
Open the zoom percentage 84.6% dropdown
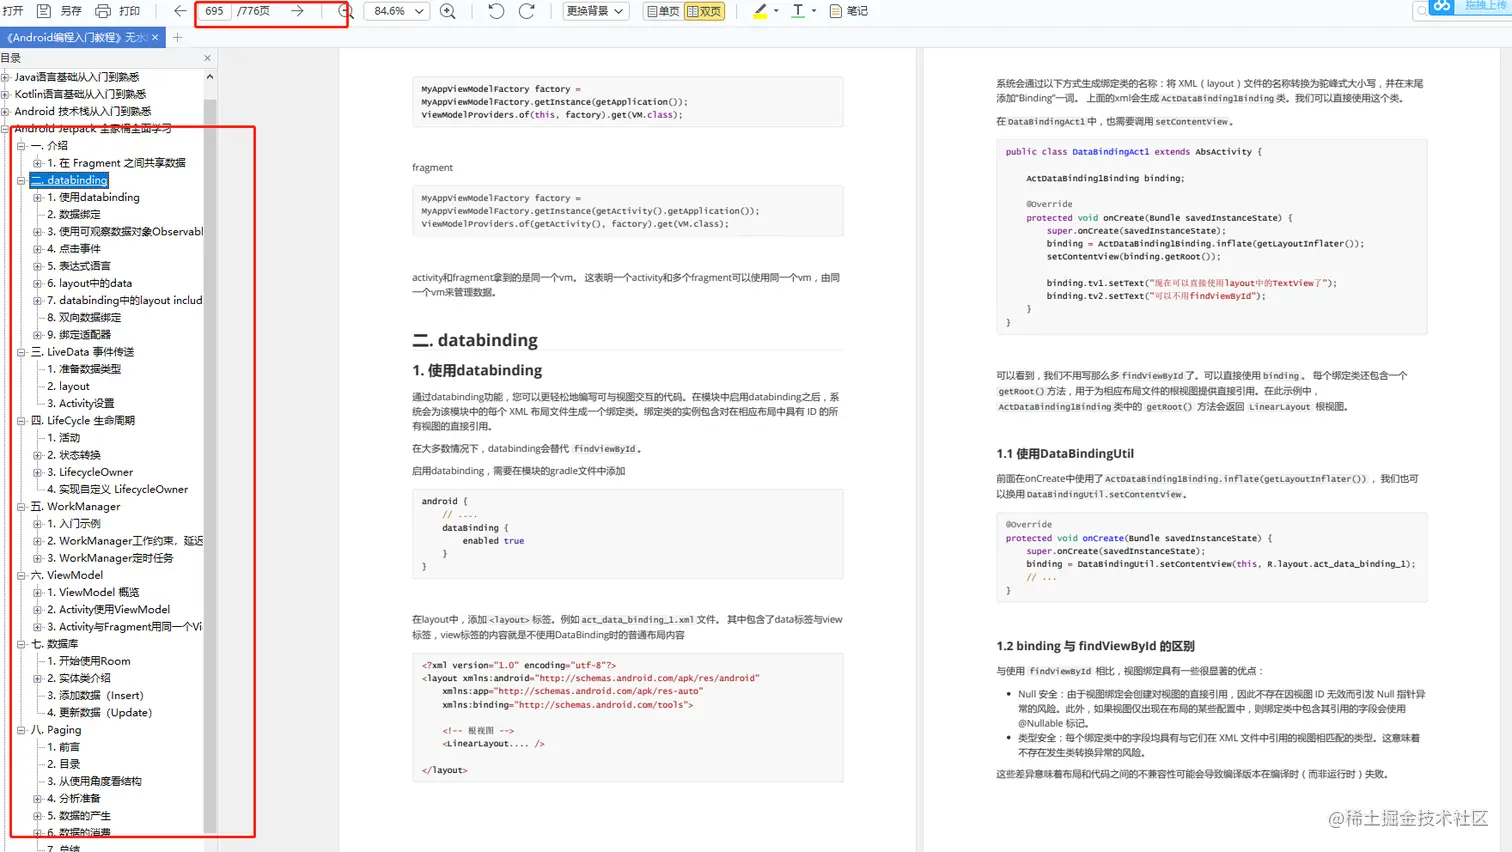click(398, 11)
